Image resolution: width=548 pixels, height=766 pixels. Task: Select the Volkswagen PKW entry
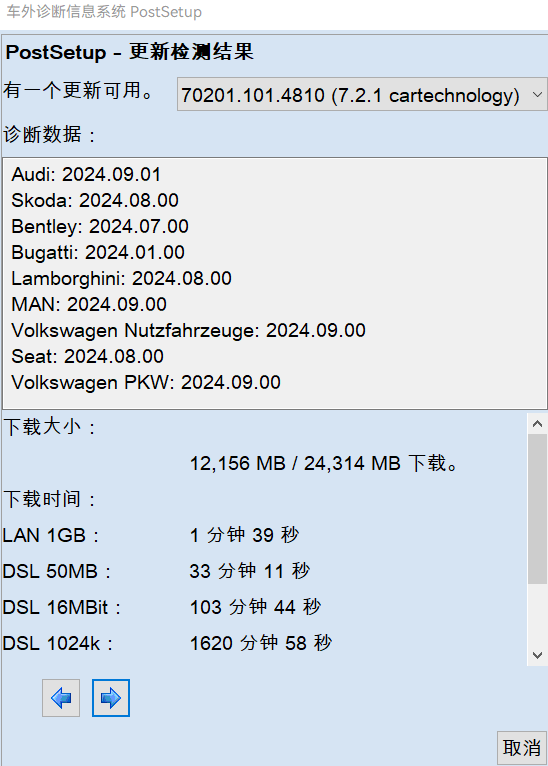[x=146, y=383]
